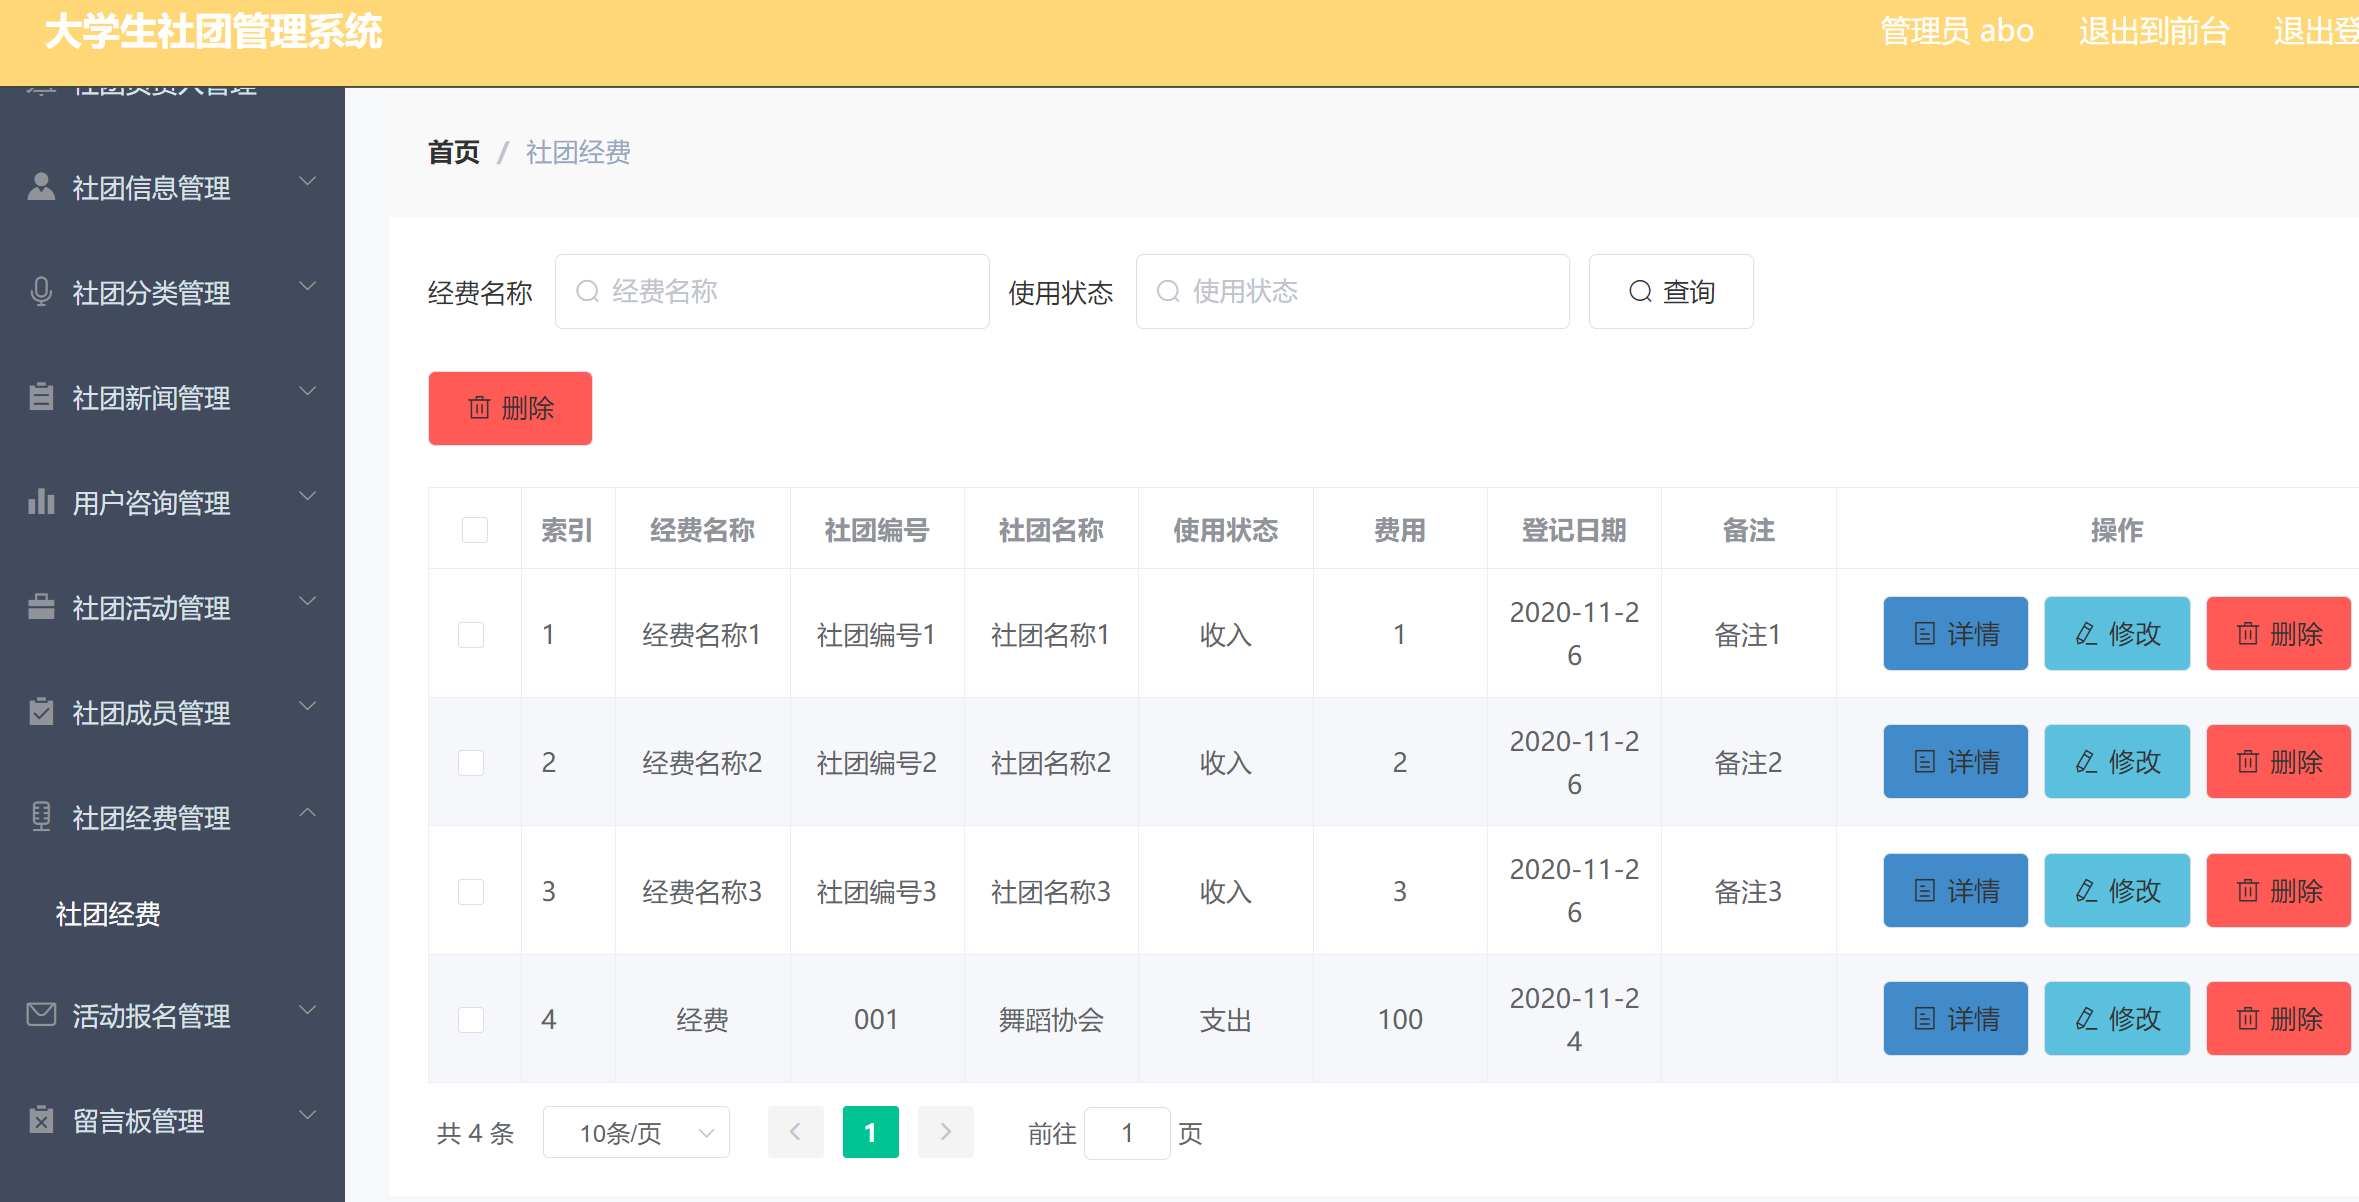Image resolution: width=2359 pixels, height=1202 pixels.
Task: Click the microphone icon beside 社团分类管理
Action: pos(41,290)
